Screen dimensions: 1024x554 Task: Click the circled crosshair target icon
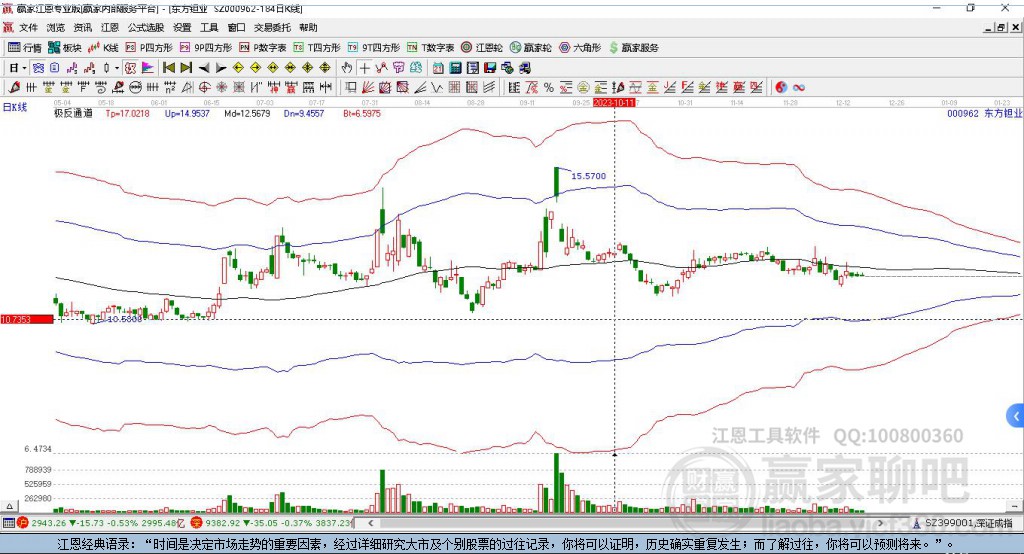click(204, 87)
